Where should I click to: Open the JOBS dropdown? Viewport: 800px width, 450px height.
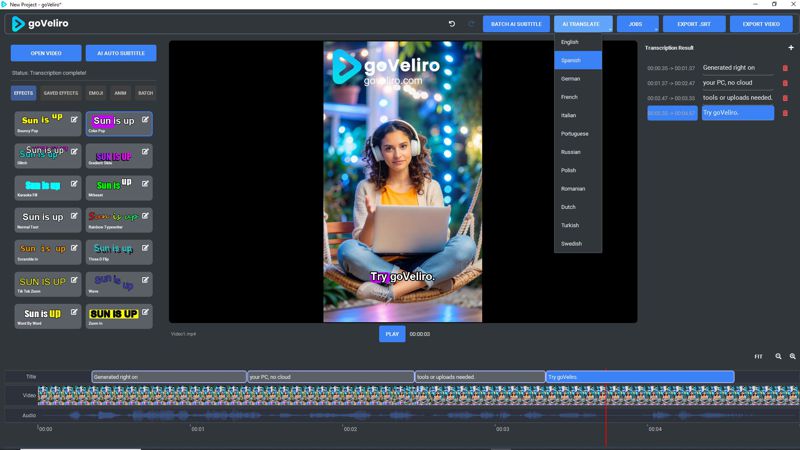click(637, 24)
